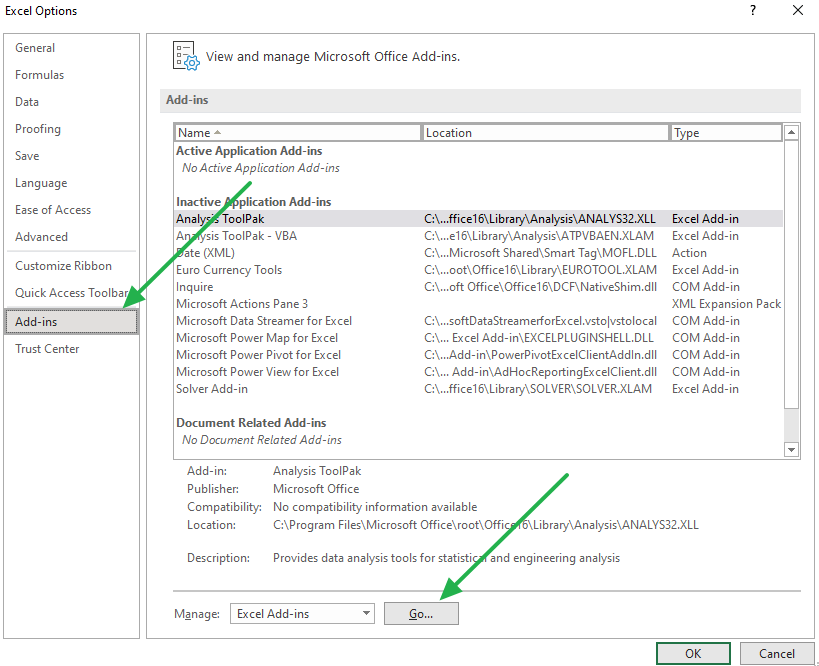
Task: Click the Action type cell
Action: [689, 253]
